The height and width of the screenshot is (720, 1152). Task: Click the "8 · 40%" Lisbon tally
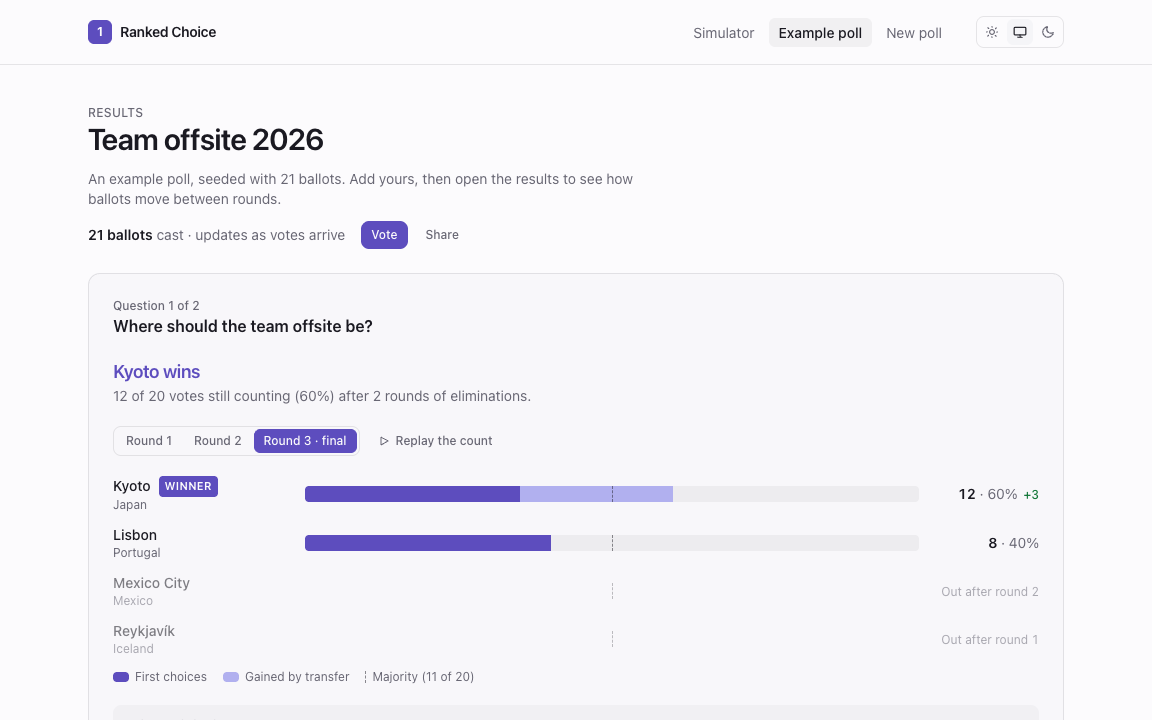pos(1013,543)
